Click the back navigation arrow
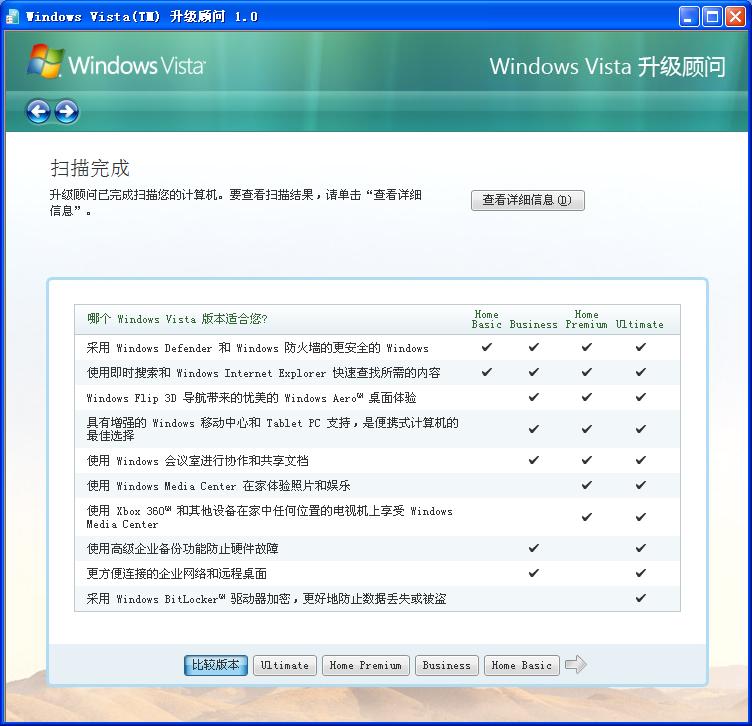The height and width of the screenshot is (726, 752). [x=38, y=112]
